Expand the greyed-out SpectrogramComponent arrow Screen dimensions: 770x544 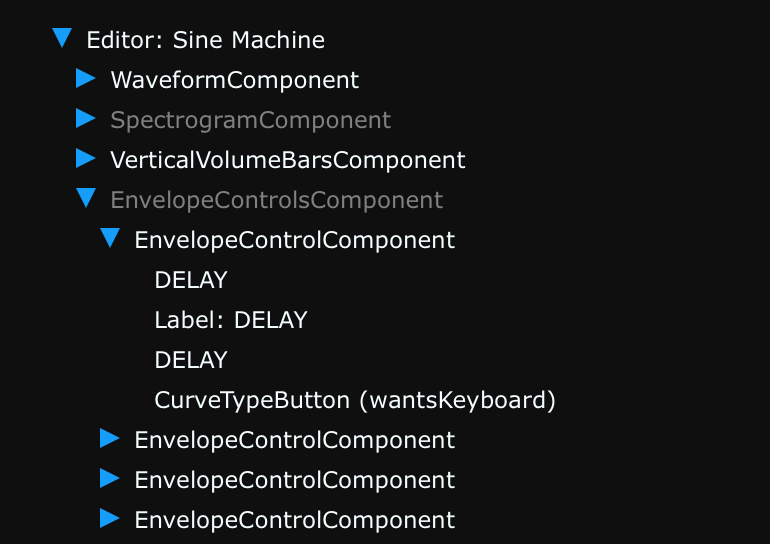tap(85, 118)
